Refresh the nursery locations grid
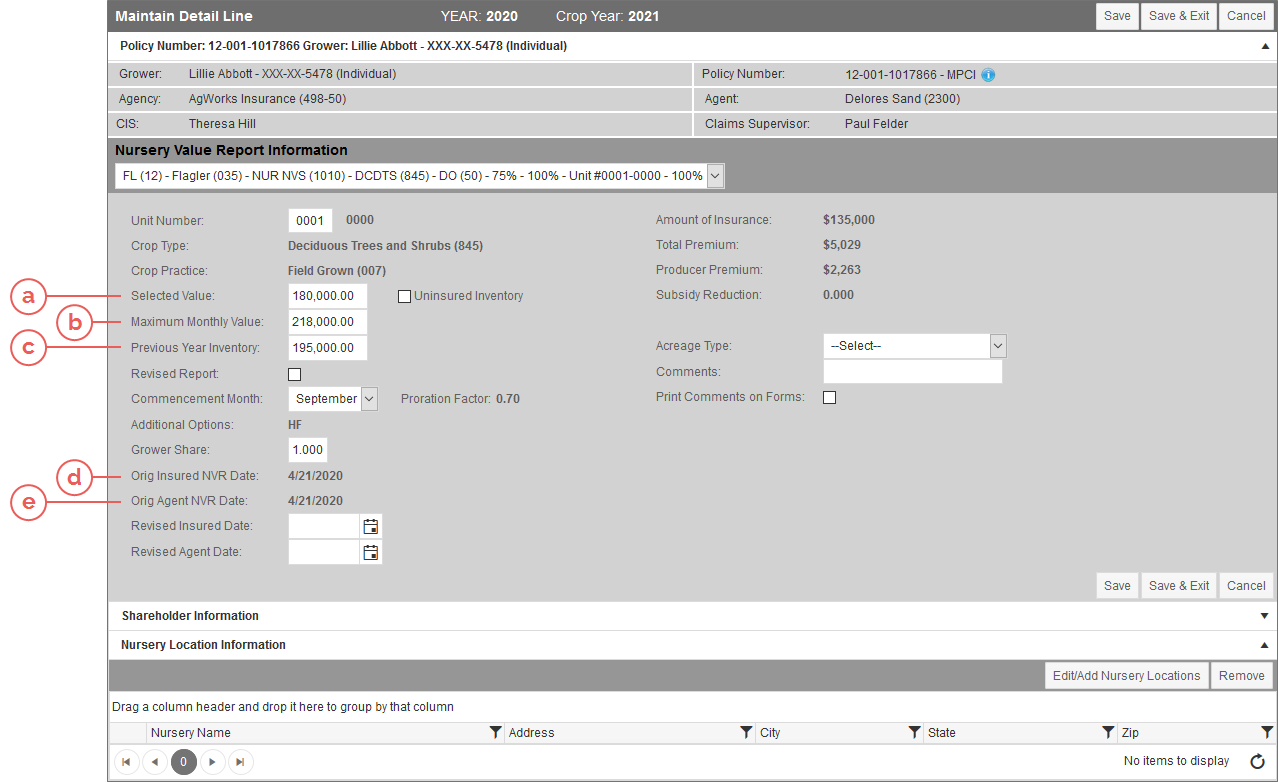Image resolution: width=1278 pixels, height=782 pixels. click(x=1258, y=762)
